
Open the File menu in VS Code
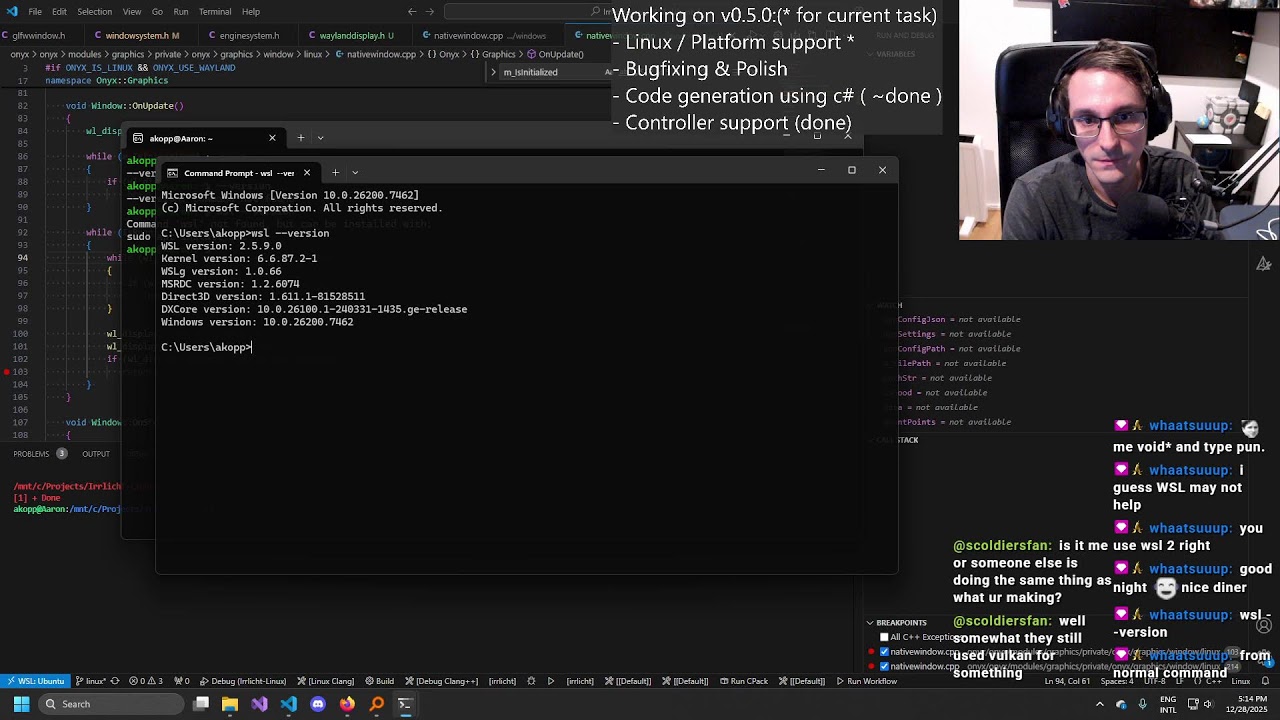click(35, 12)
